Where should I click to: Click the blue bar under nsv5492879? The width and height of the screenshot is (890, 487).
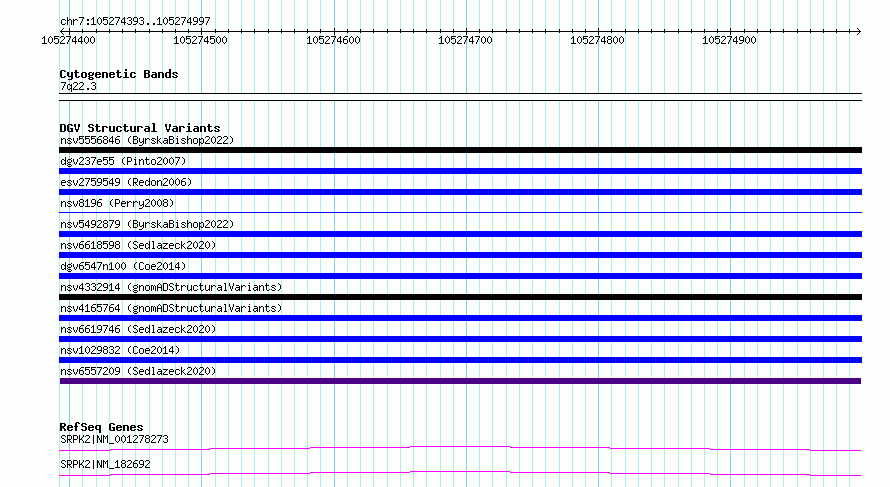point(460,234)
